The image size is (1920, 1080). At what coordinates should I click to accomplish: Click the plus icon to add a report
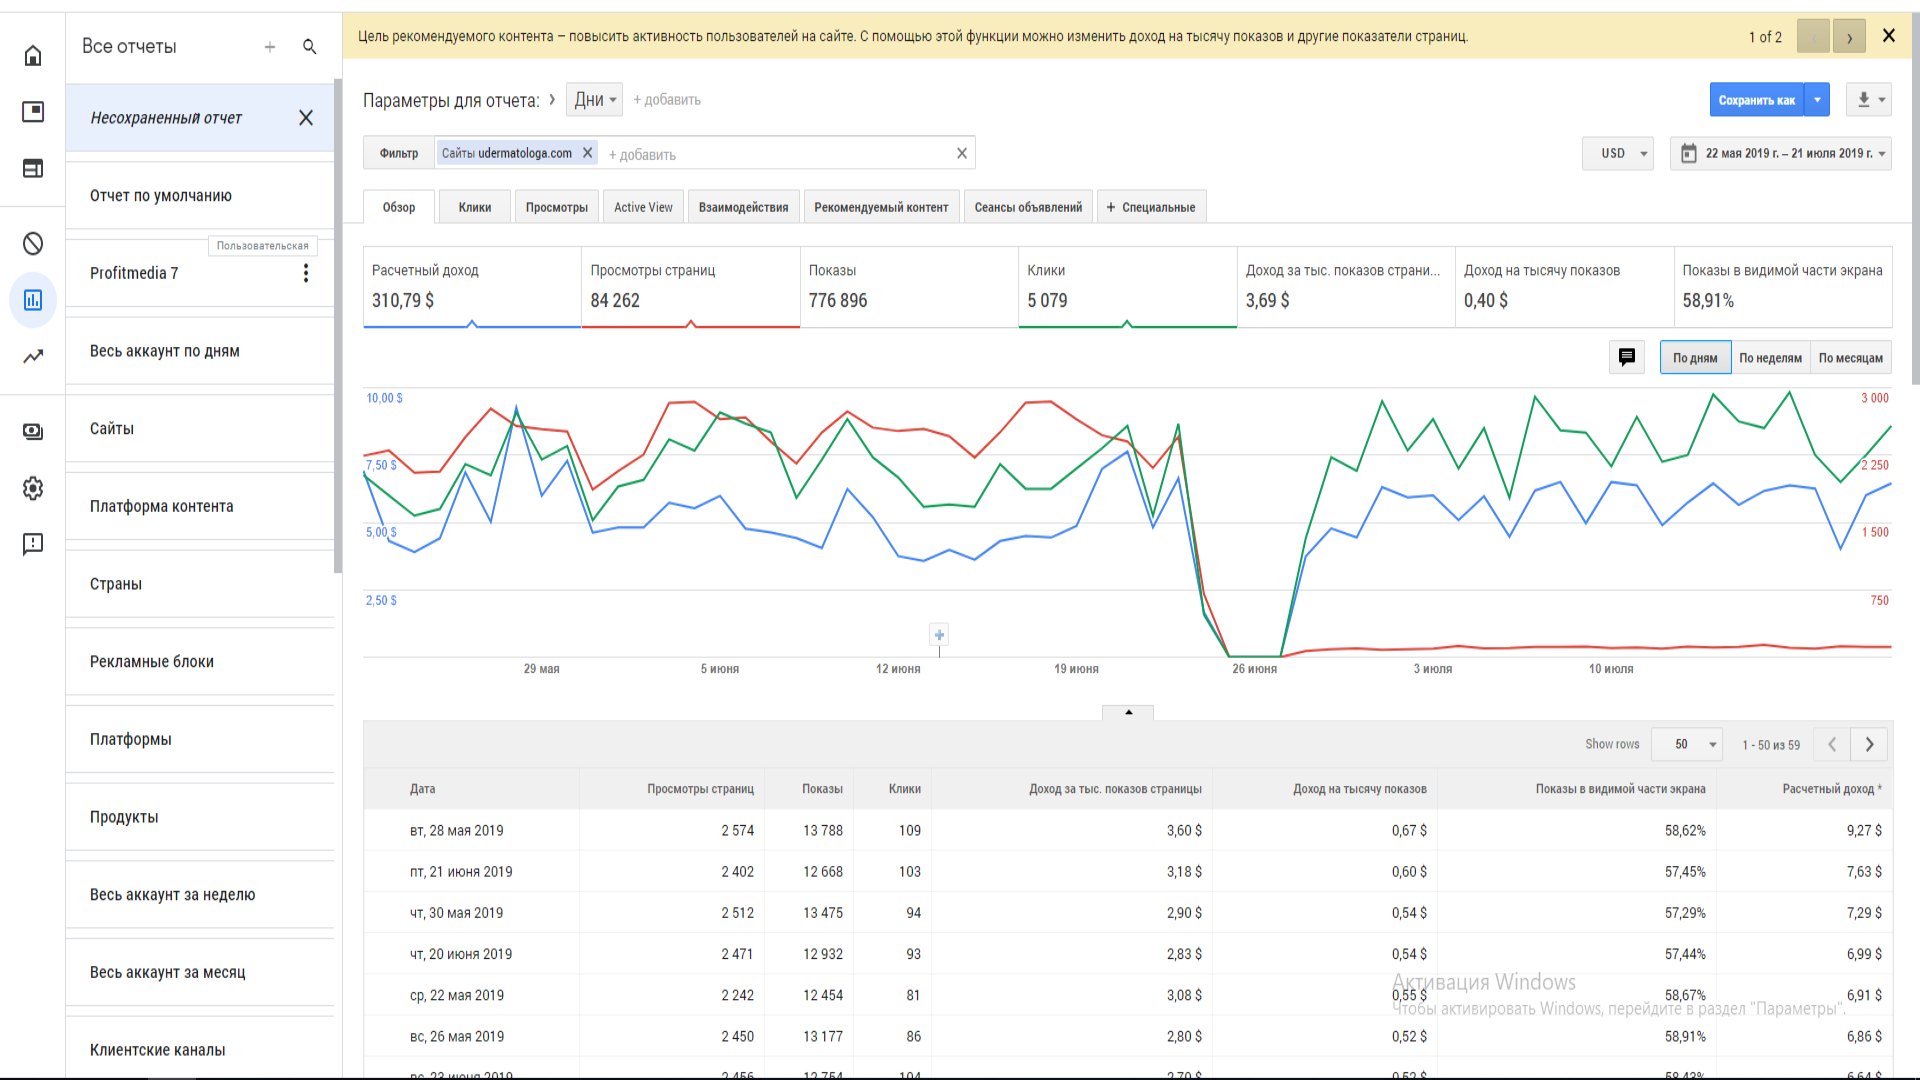[x=270, y=47]
